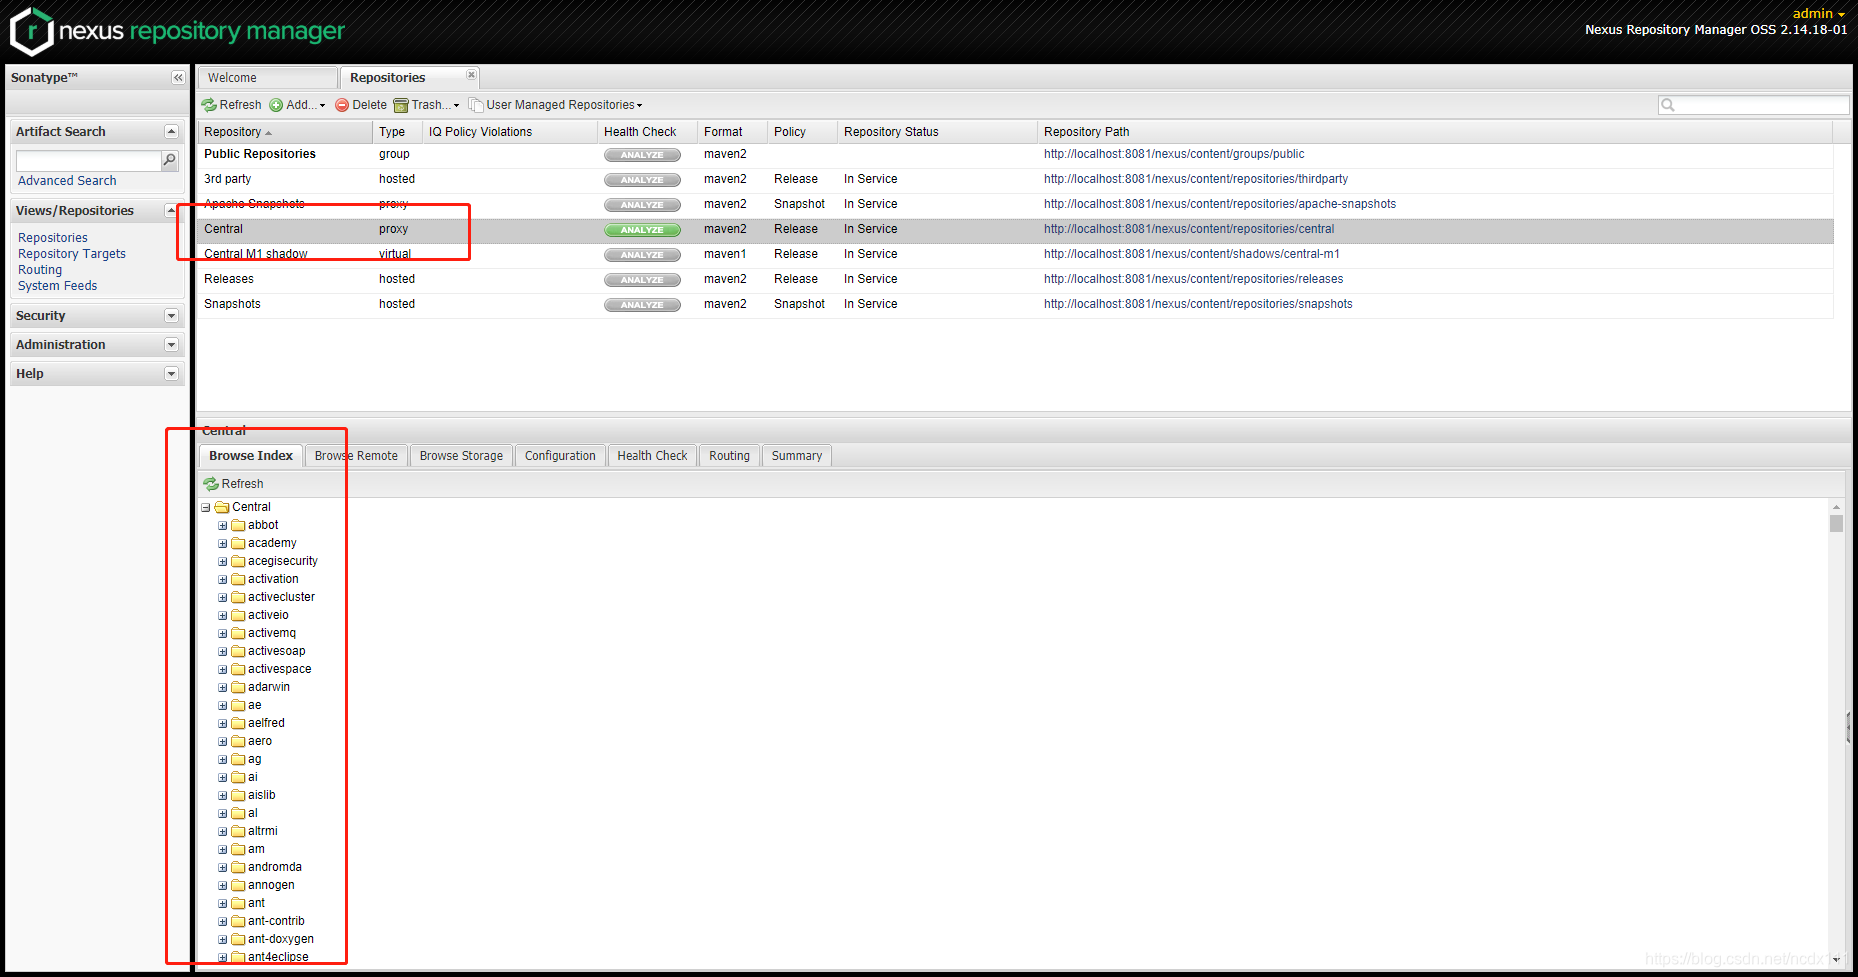Switch to the Summary tab
This screenshot has height=977, width=1858.
point(797,456)
